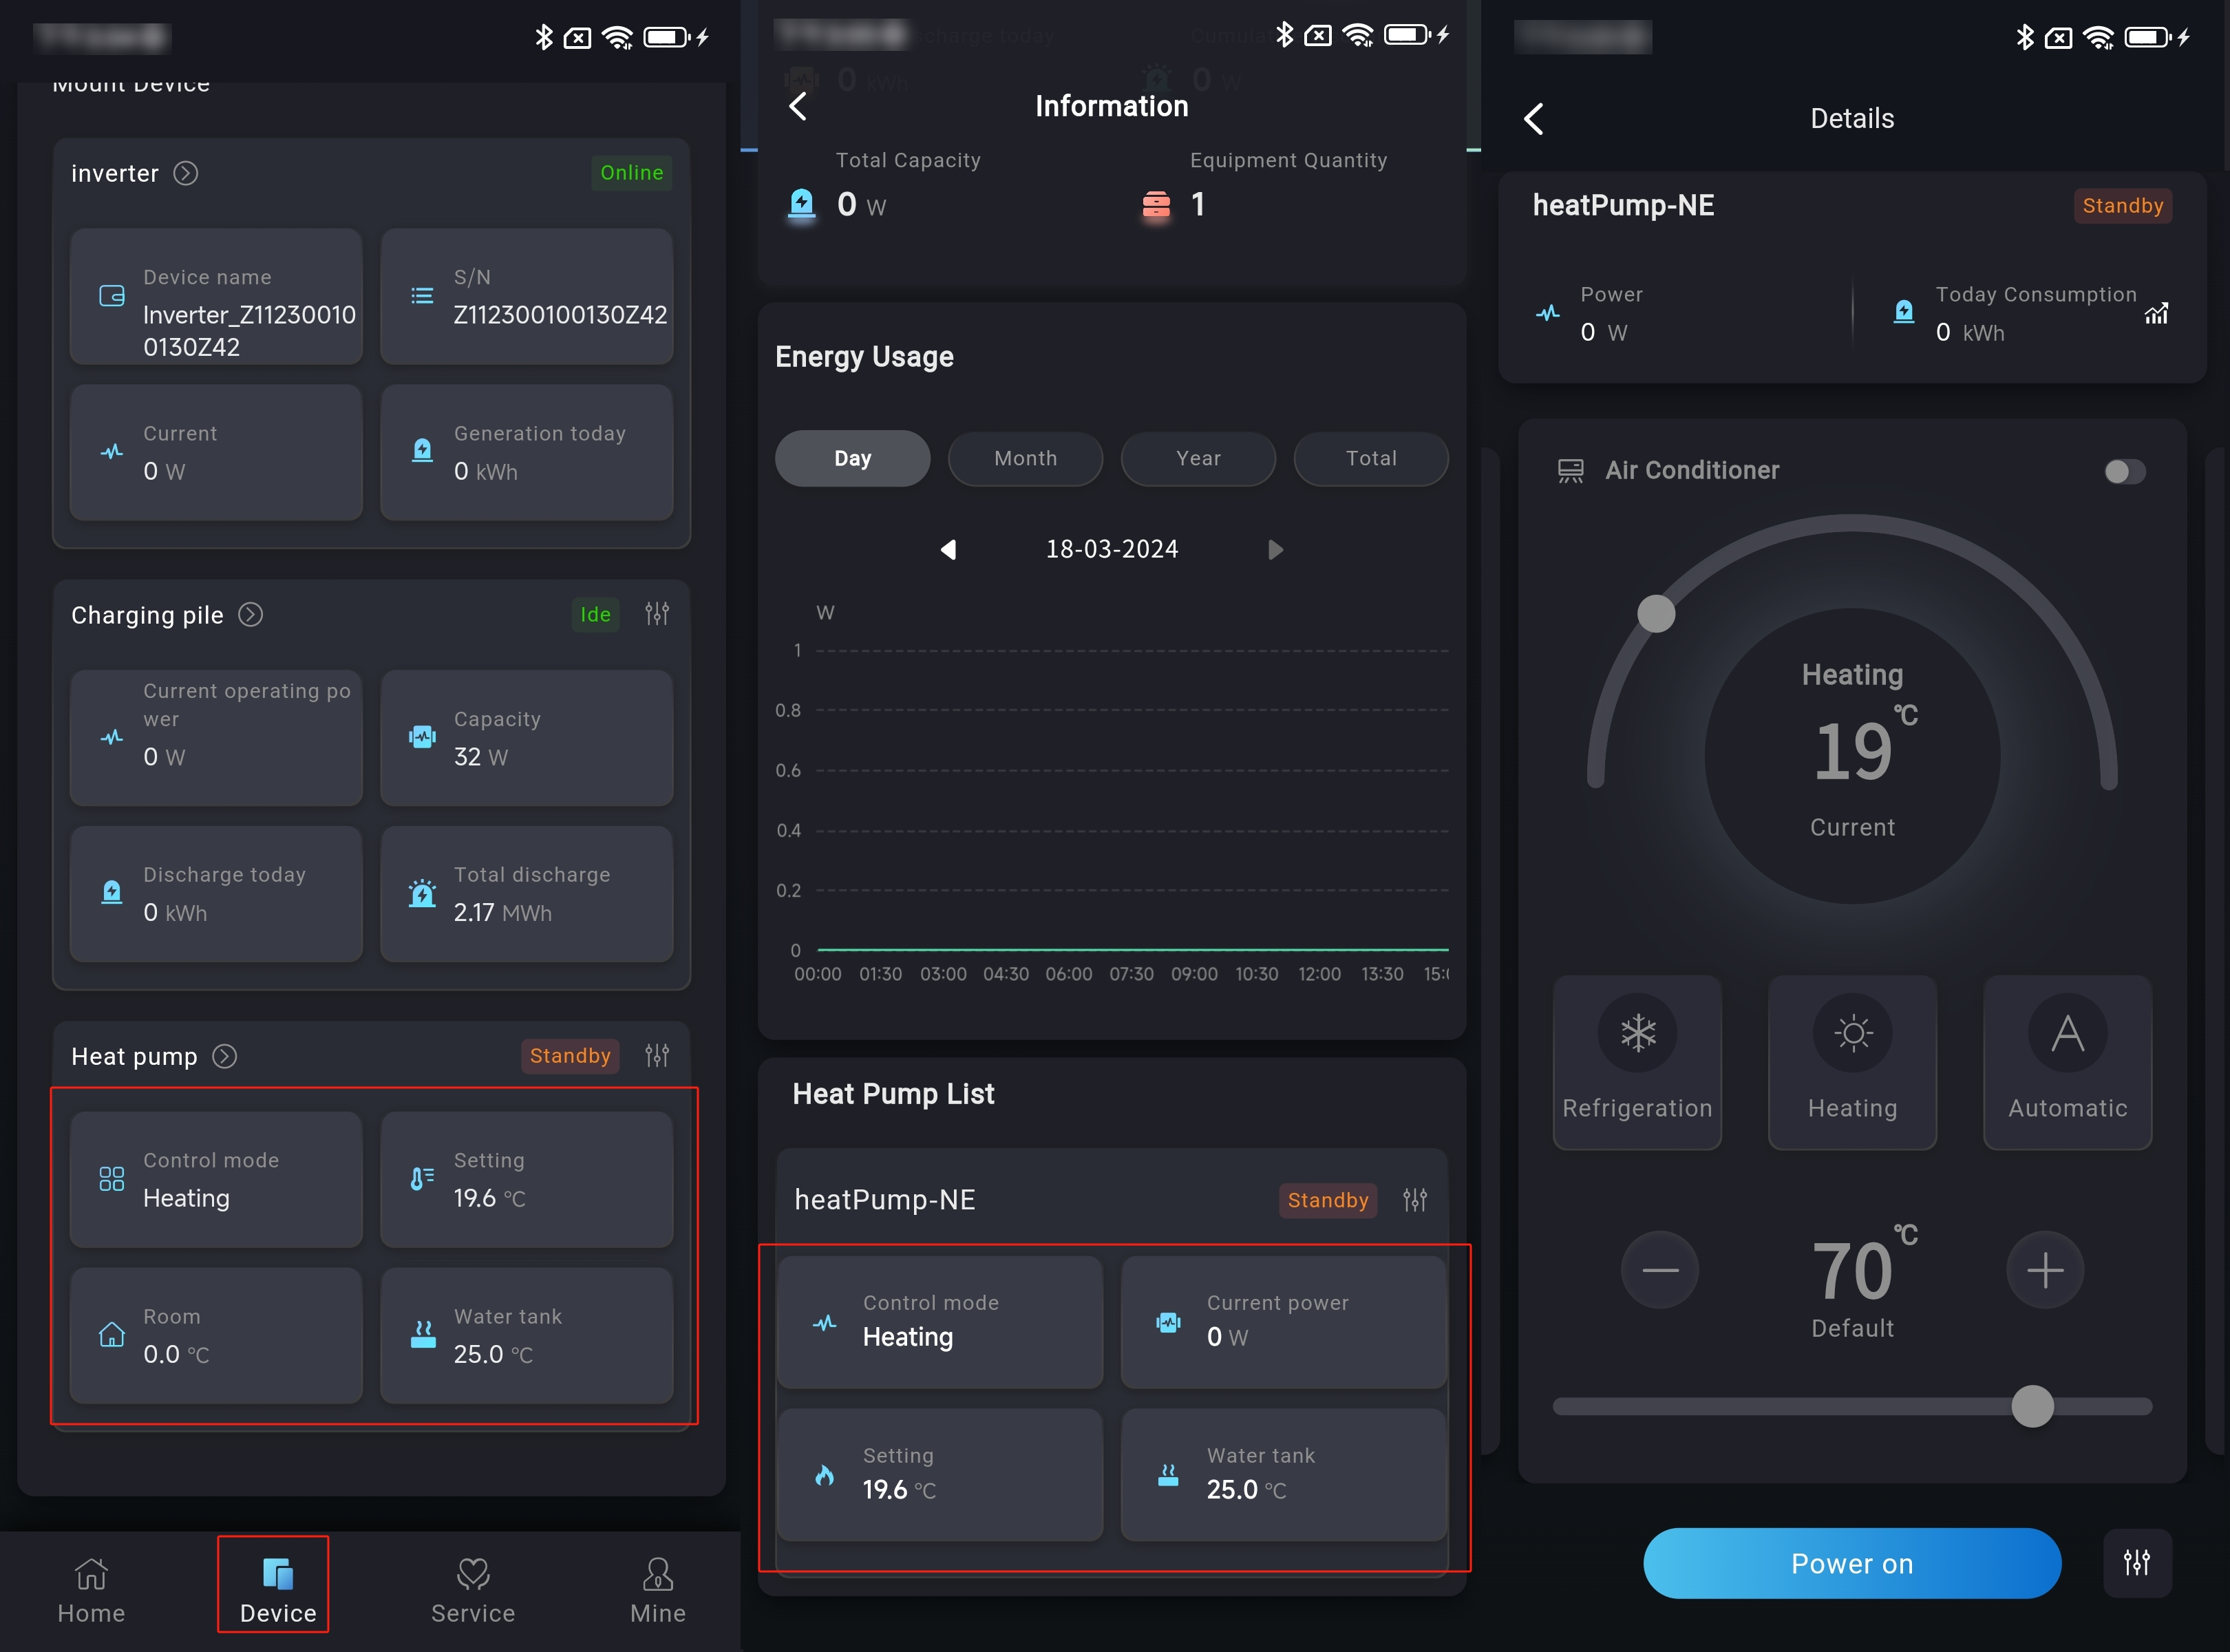Viewport: 2230px width, 1652px height.
Task: Open settings icon beside Power on
Action: tap(2137, 1562)
